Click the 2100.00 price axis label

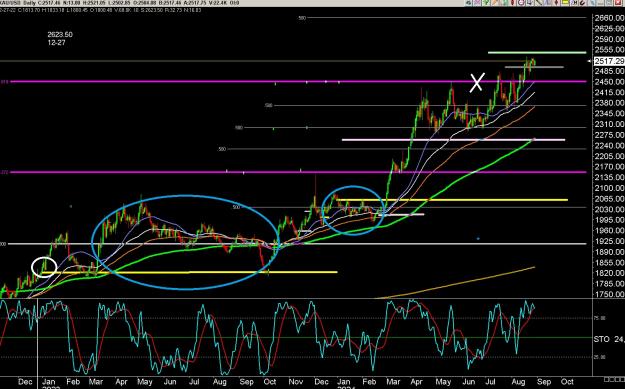click(609, 188)
